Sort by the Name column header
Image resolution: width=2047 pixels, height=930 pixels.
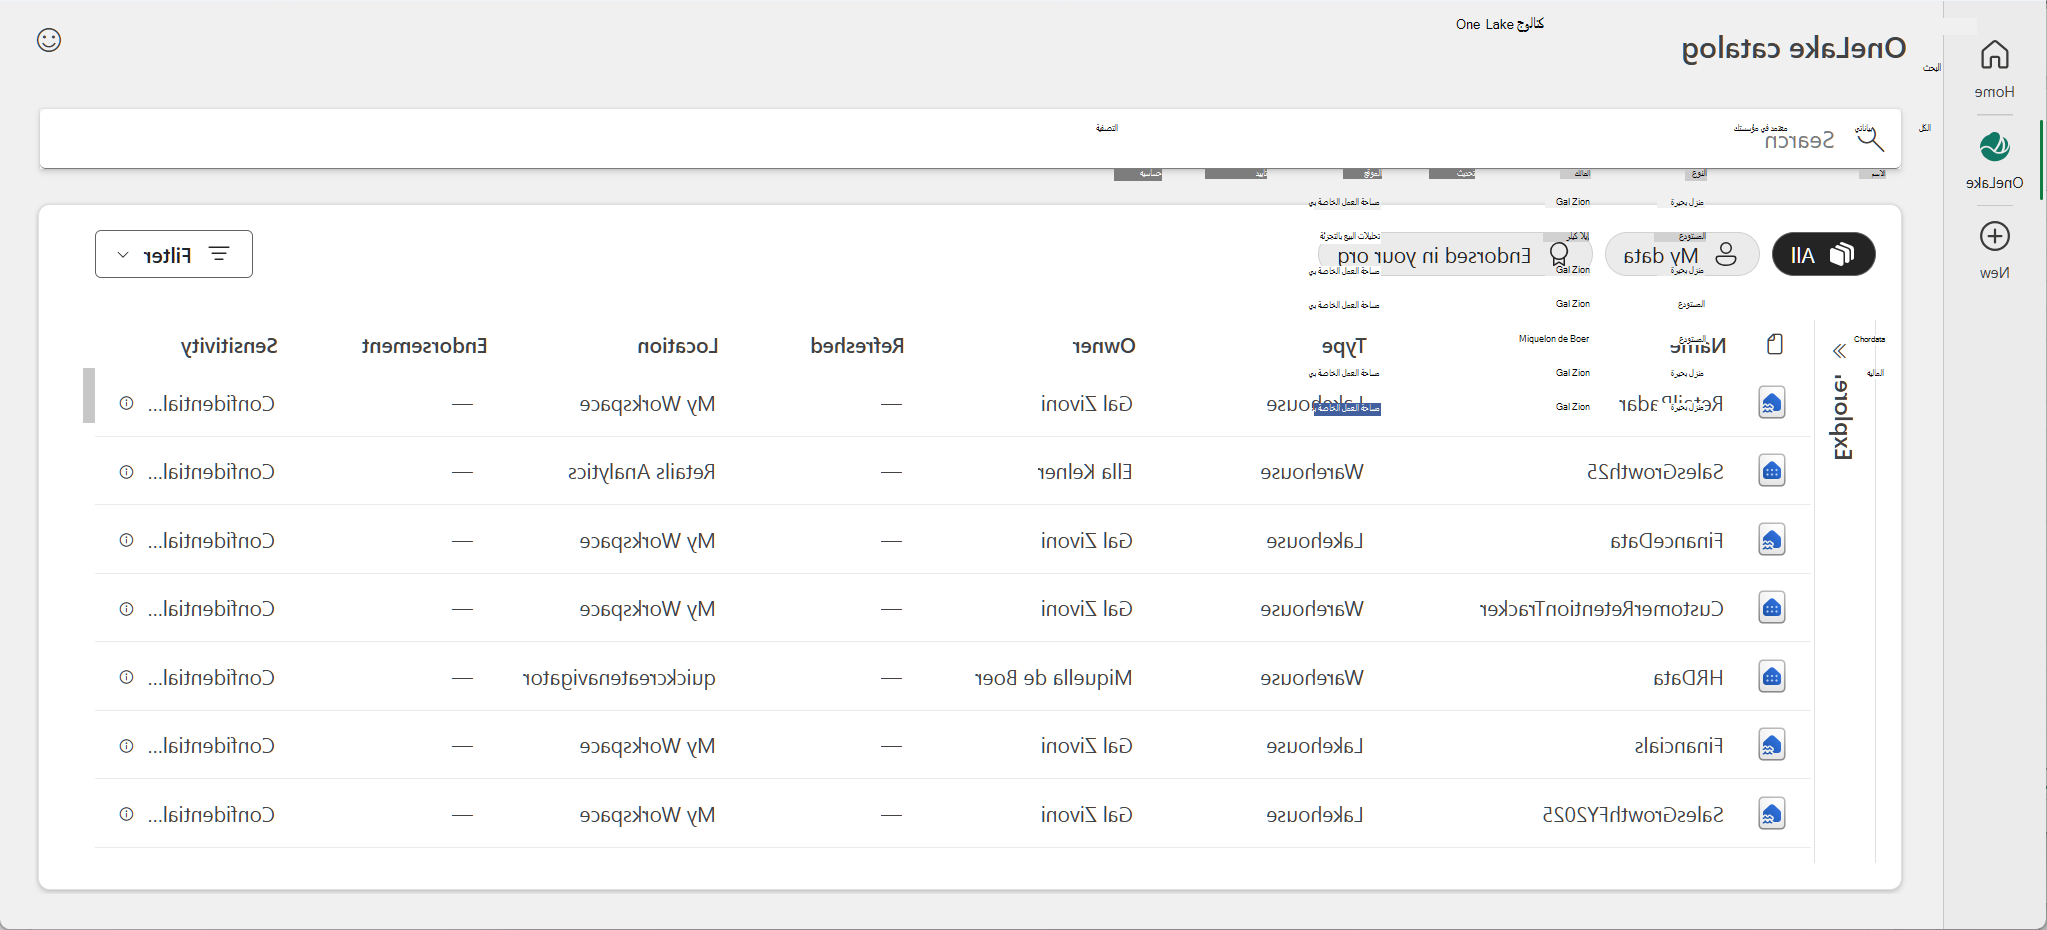1698,346
